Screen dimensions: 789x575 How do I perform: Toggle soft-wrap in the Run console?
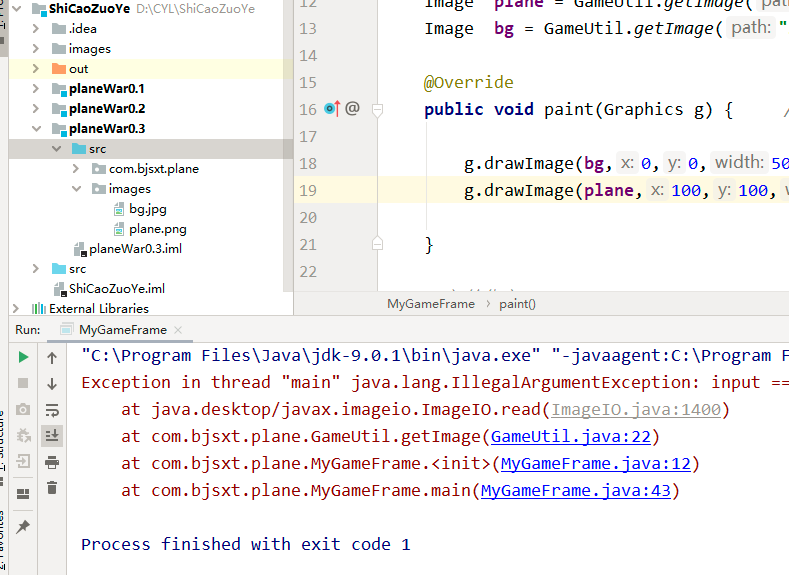coord(52,410)
